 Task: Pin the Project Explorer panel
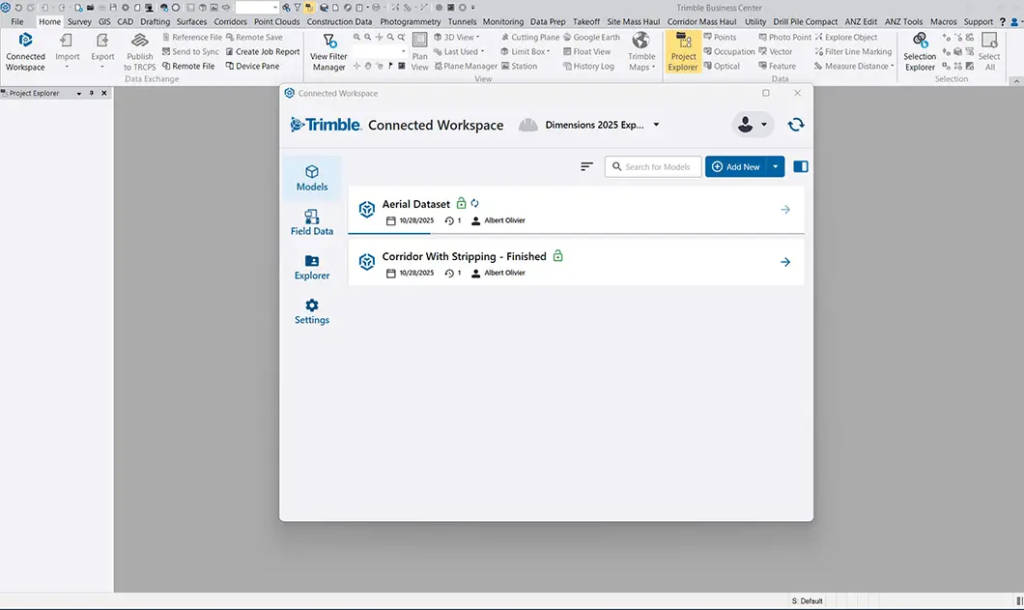(x=92, y=93)
